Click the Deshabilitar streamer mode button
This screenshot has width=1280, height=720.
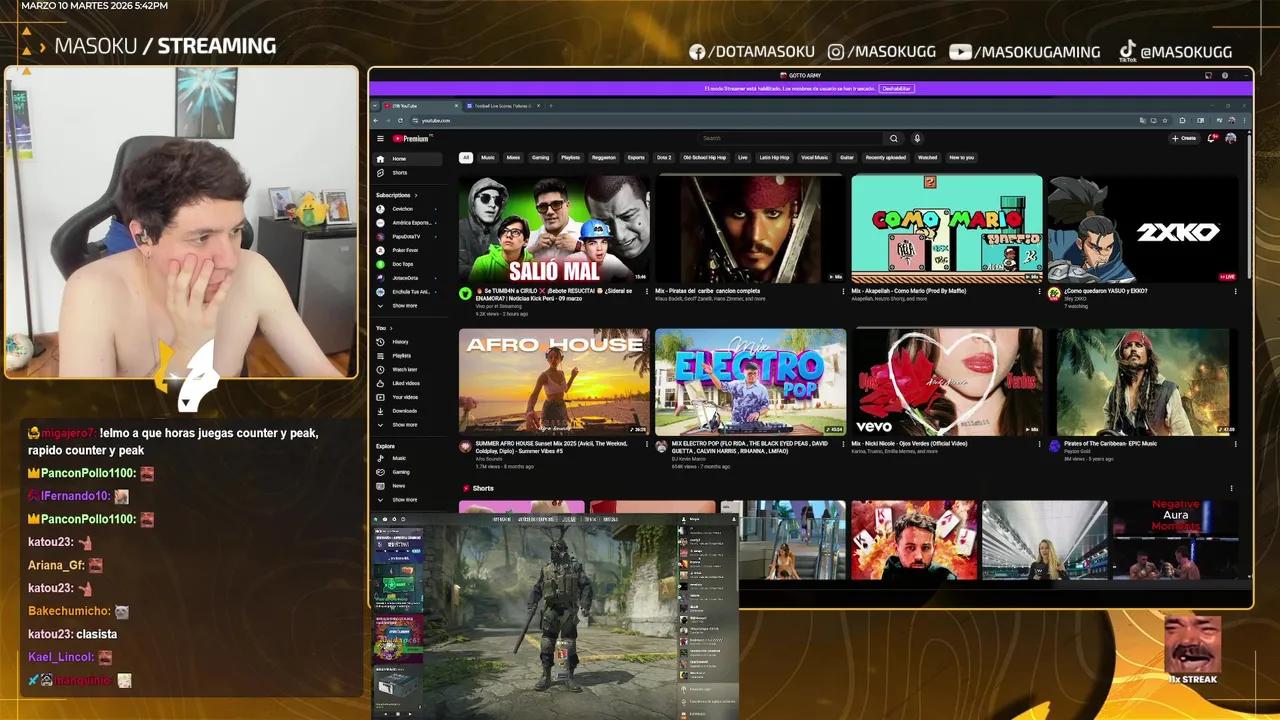coord(897,88)
